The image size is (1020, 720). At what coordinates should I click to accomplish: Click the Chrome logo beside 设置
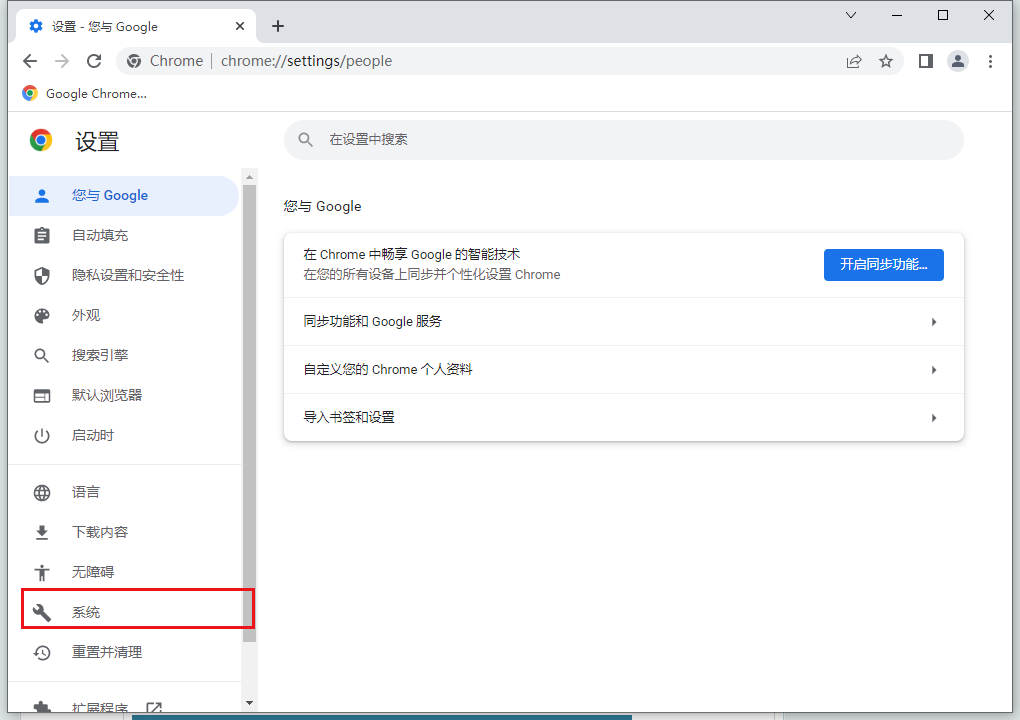pos(41,140)
